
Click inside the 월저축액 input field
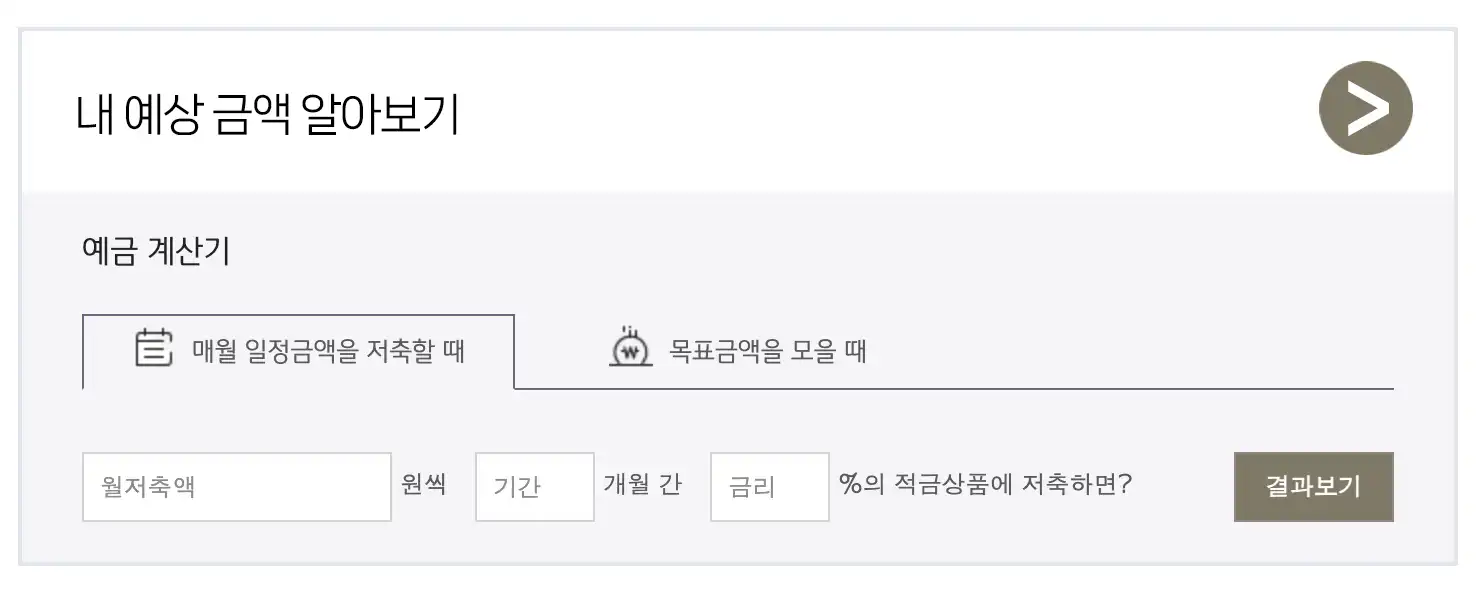click(x=236, y=487)
